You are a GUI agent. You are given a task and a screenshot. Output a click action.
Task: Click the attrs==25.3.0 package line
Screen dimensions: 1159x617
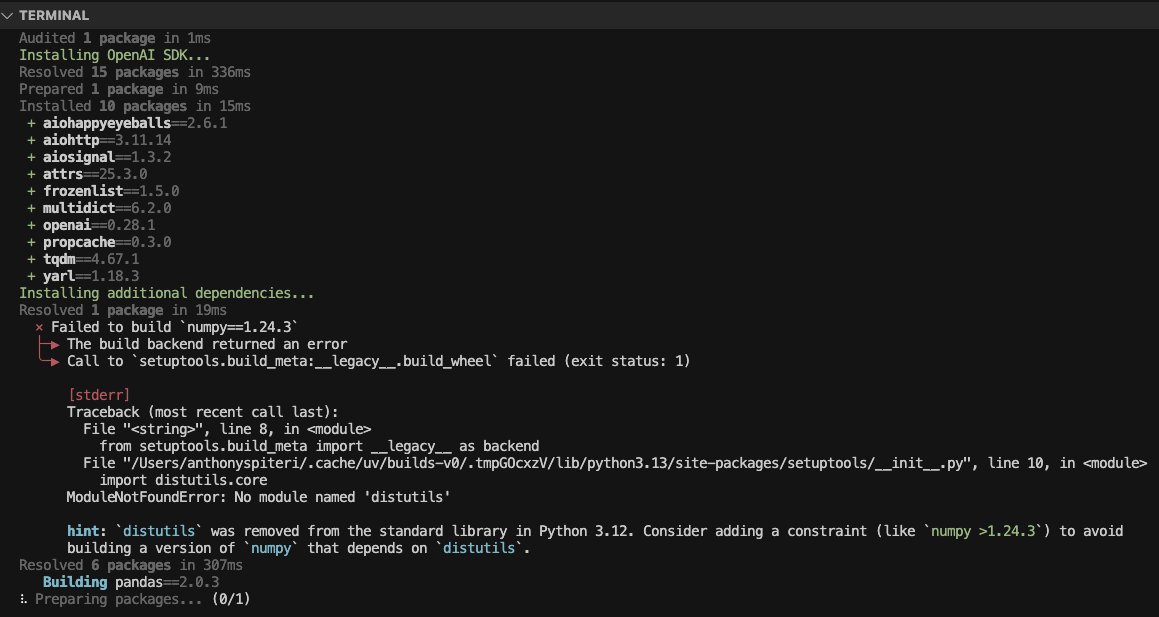[86, 174]
